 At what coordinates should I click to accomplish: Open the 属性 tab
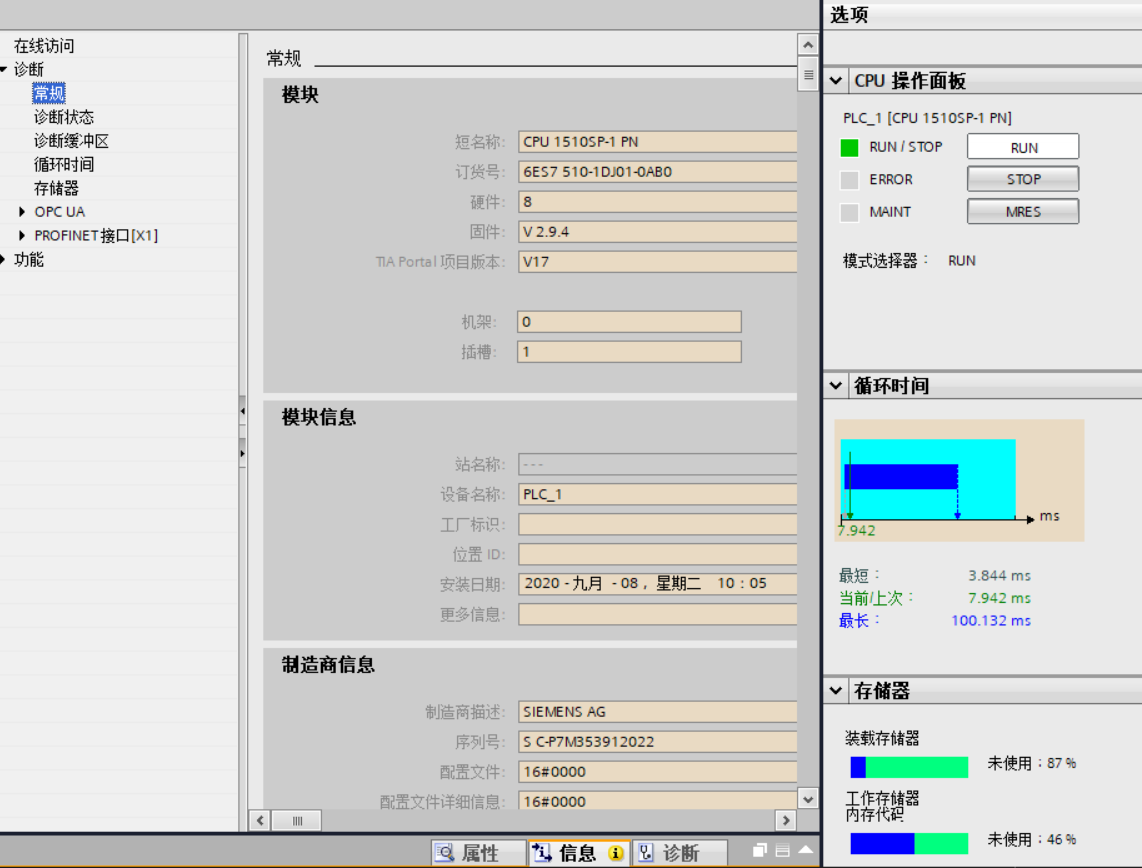click(479, 853)
